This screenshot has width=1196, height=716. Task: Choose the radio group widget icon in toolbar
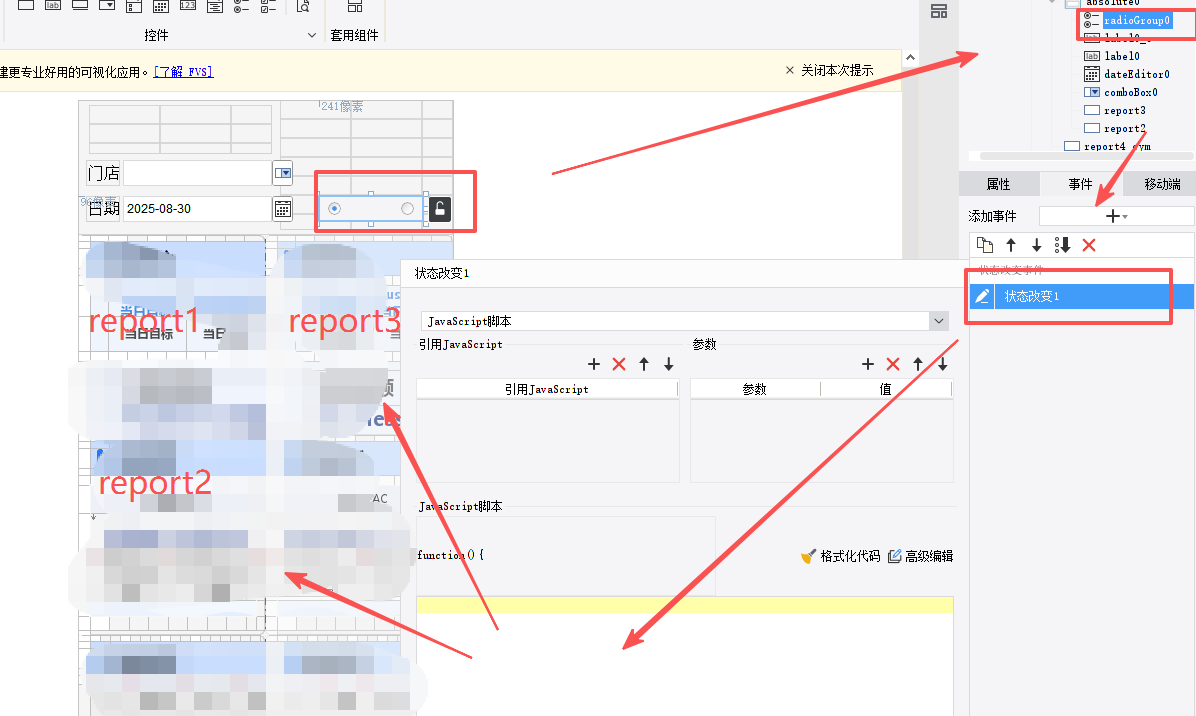click(241, 6)
